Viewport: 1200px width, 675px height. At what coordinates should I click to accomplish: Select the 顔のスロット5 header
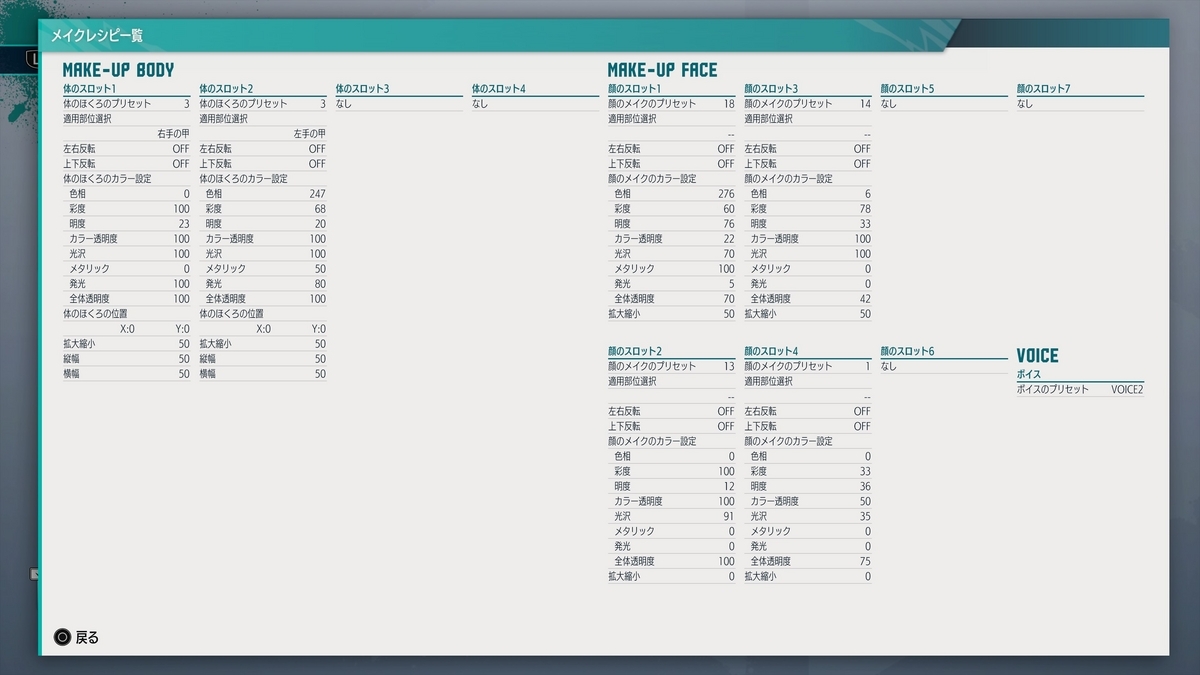coord(908,89)
